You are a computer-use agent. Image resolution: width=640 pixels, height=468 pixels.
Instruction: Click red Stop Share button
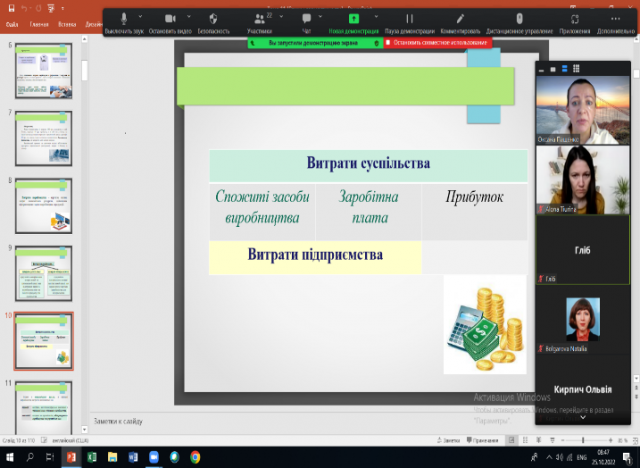pos(438,42)
